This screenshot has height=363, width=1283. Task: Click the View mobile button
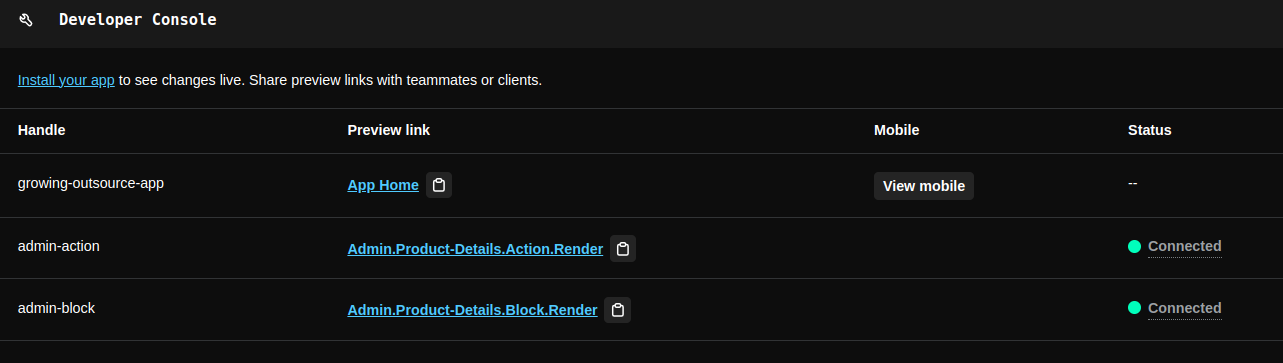pos(924,186)
